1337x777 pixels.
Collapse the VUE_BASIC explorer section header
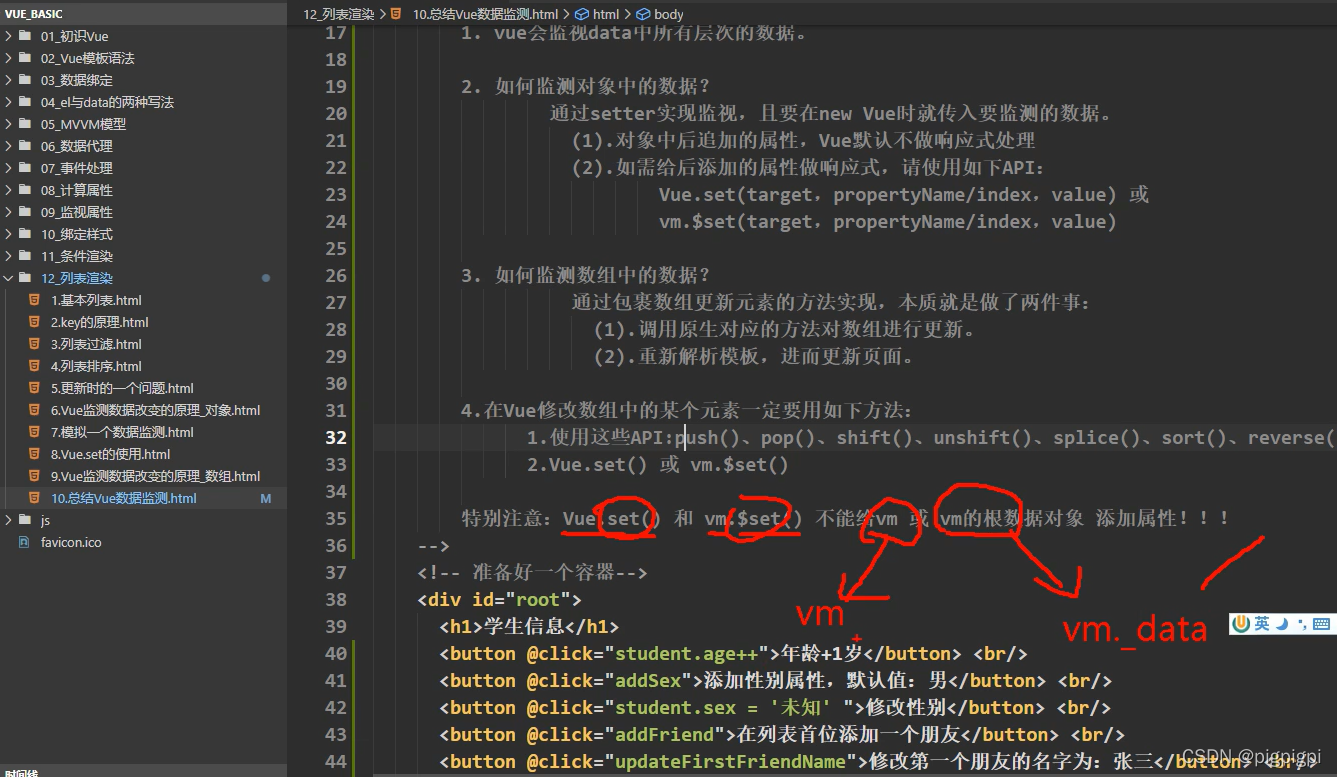pos(143,14)
